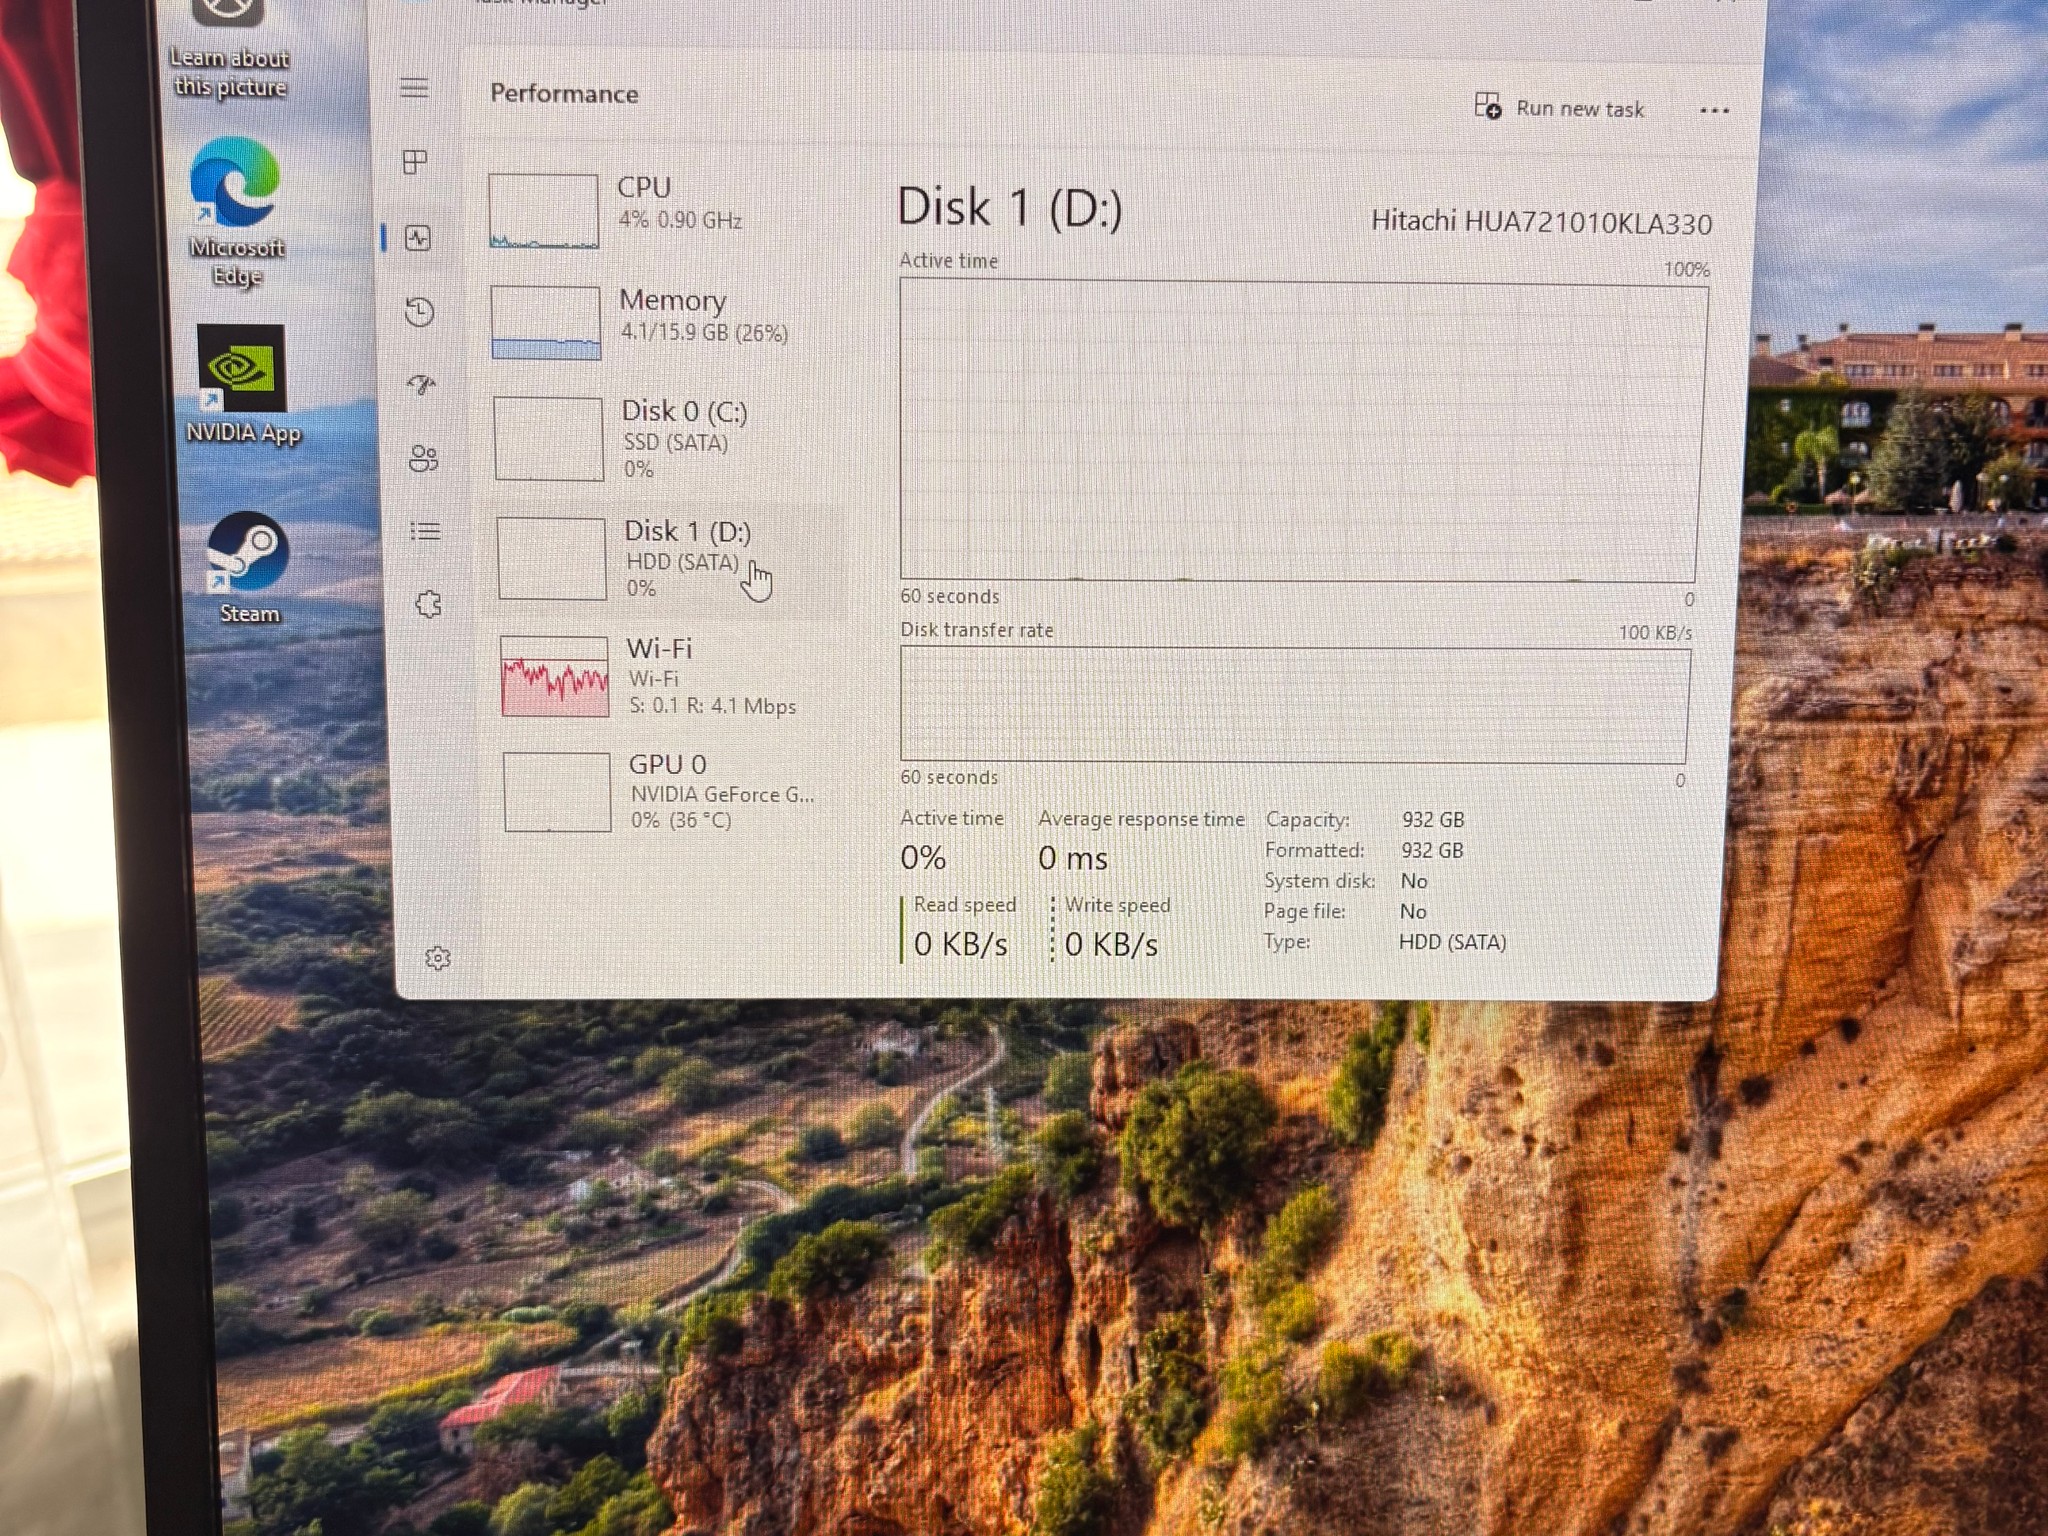This screenshot has width=2048, height=1536.
Task: Click the Wi-Fi red throughput thumbnail
Action: click(554, 677)
